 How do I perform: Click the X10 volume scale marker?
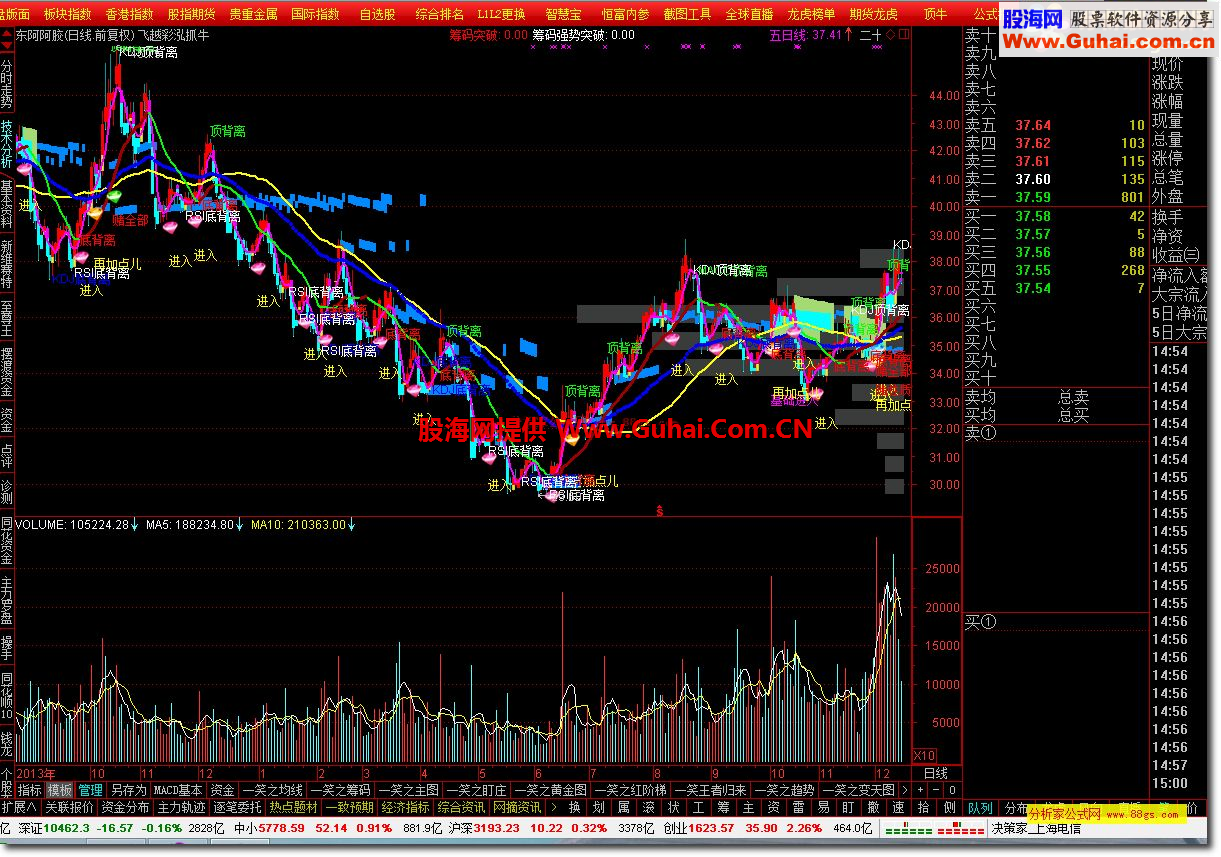925,755
